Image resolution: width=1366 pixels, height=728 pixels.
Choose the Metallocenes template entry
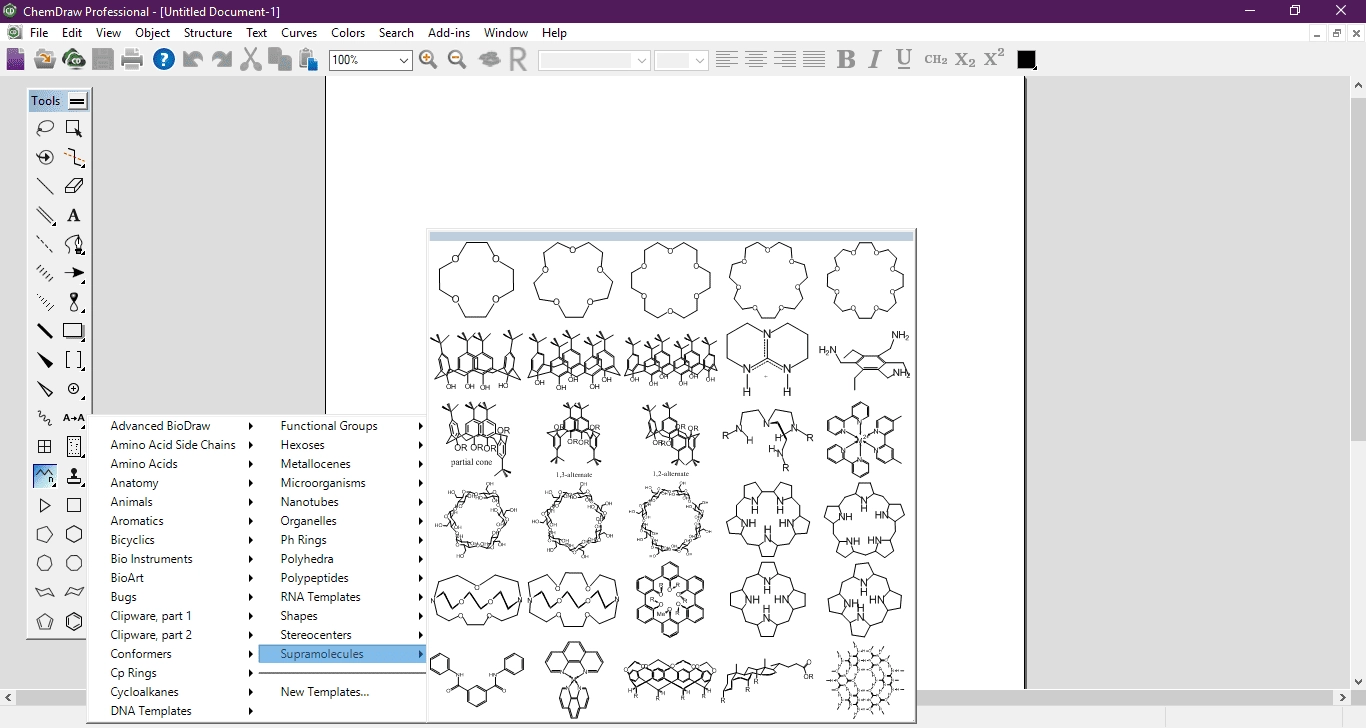[343, 464]
